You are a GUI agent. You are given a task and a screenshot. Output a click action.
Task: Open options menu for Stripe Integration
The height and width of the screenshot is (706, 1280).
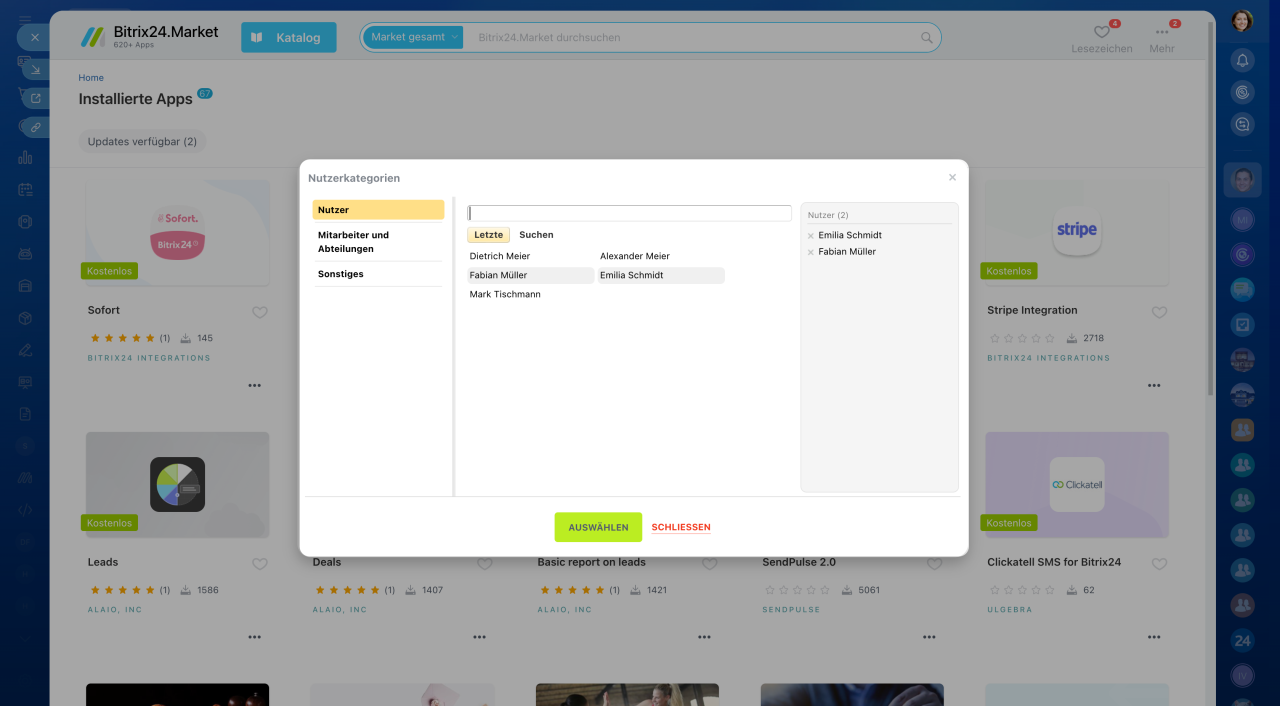pyautogui.click(x=1154, y=385)
